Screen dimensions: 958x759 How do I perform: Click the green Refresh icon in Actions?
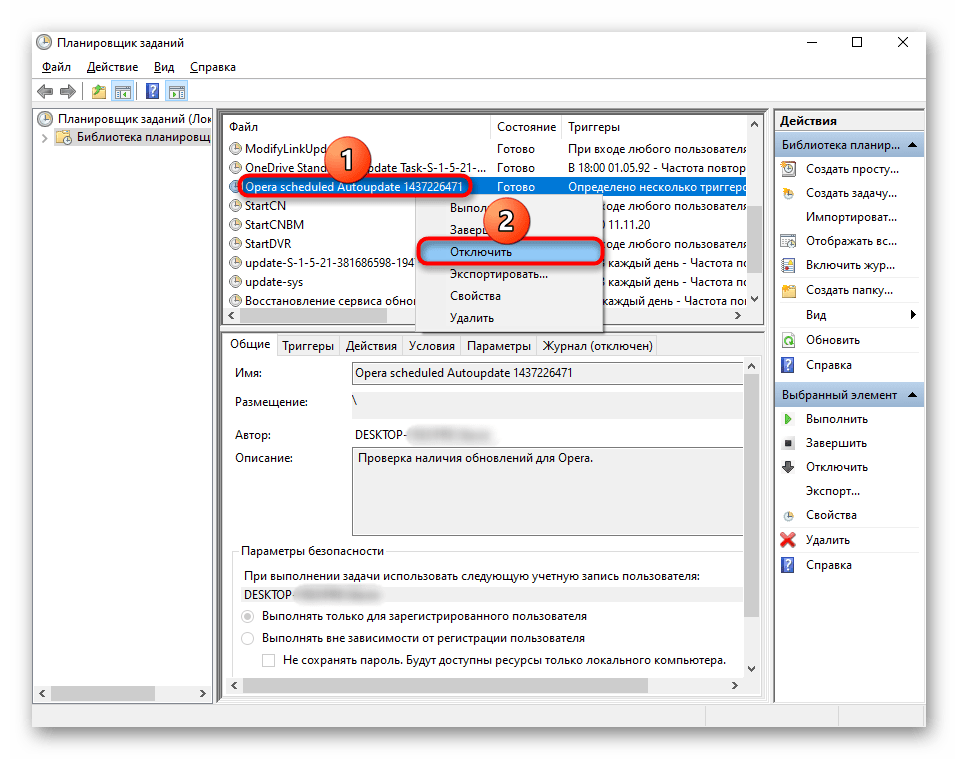pos(789,340)
